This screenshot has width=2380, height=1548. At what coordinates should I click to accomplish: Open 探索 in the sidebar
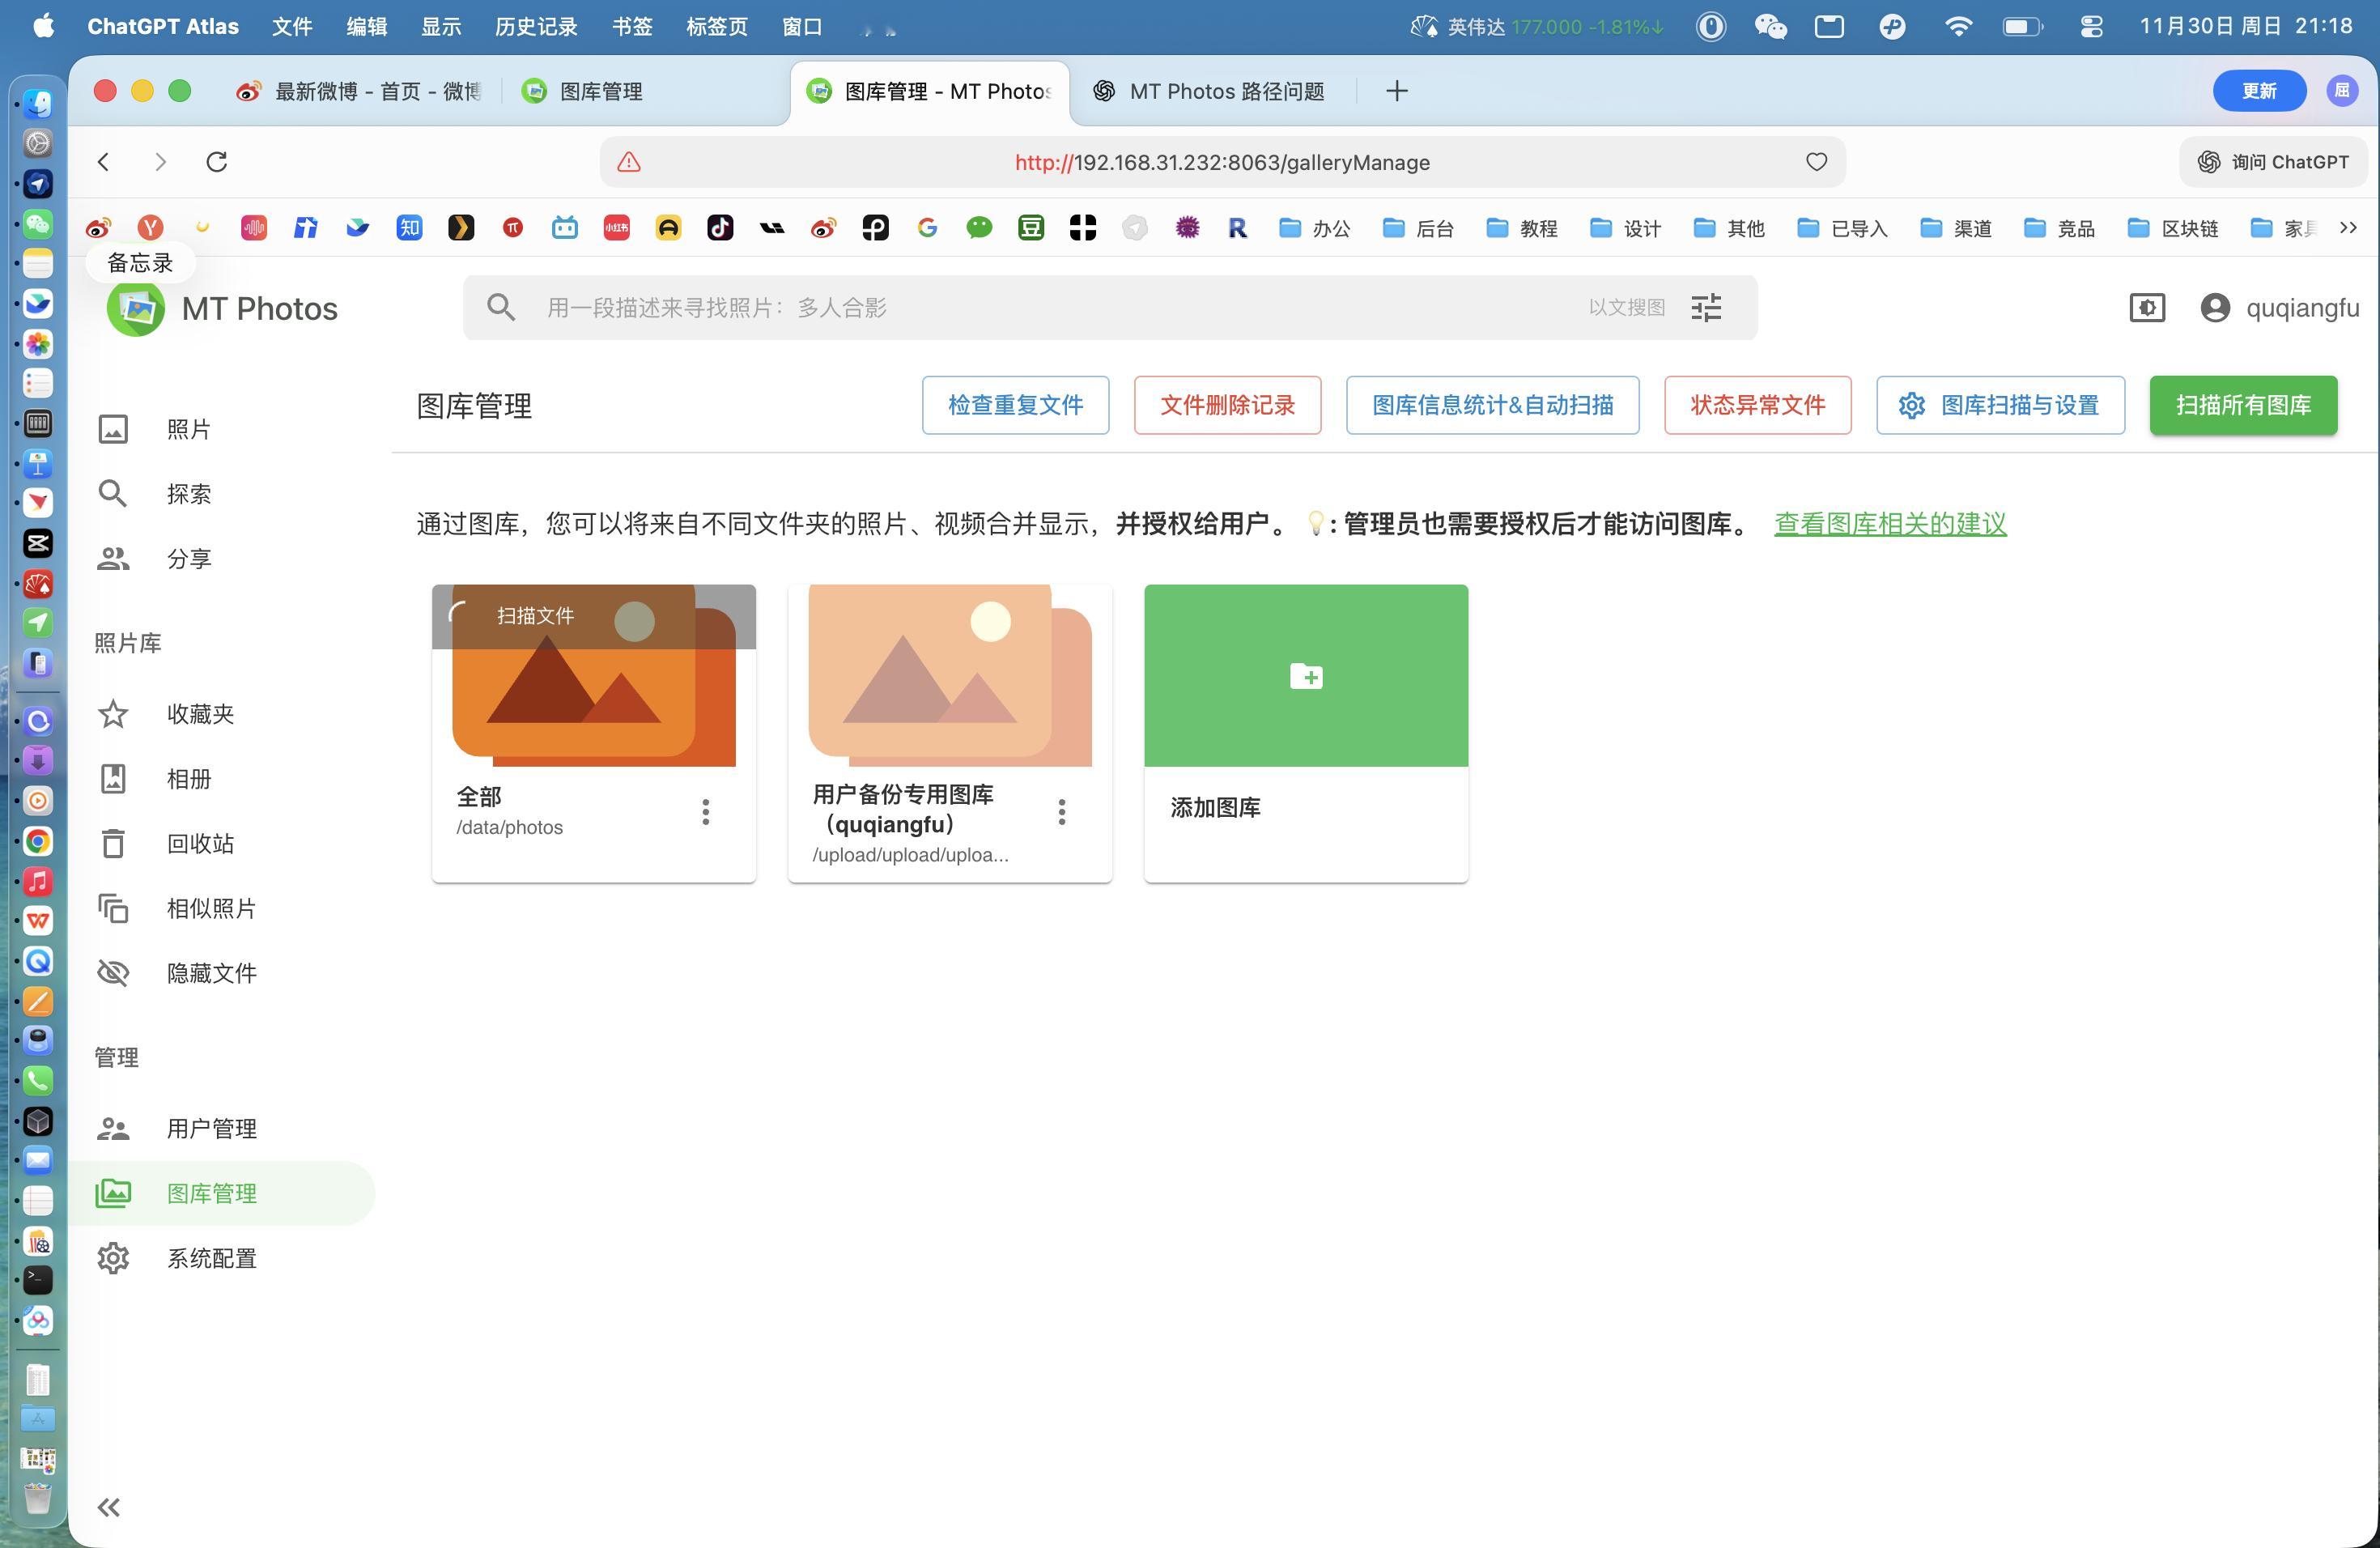coord(189,493)
